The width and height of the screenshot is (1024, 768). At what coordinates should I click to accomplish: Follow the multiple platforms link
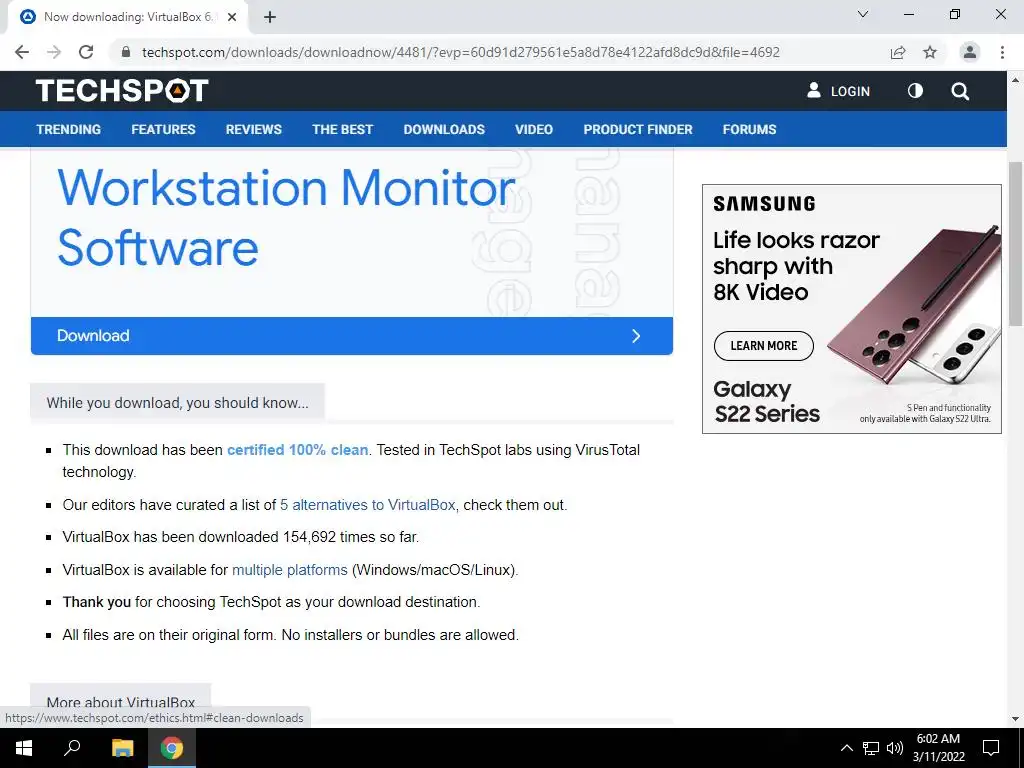[x=289, y=569]
